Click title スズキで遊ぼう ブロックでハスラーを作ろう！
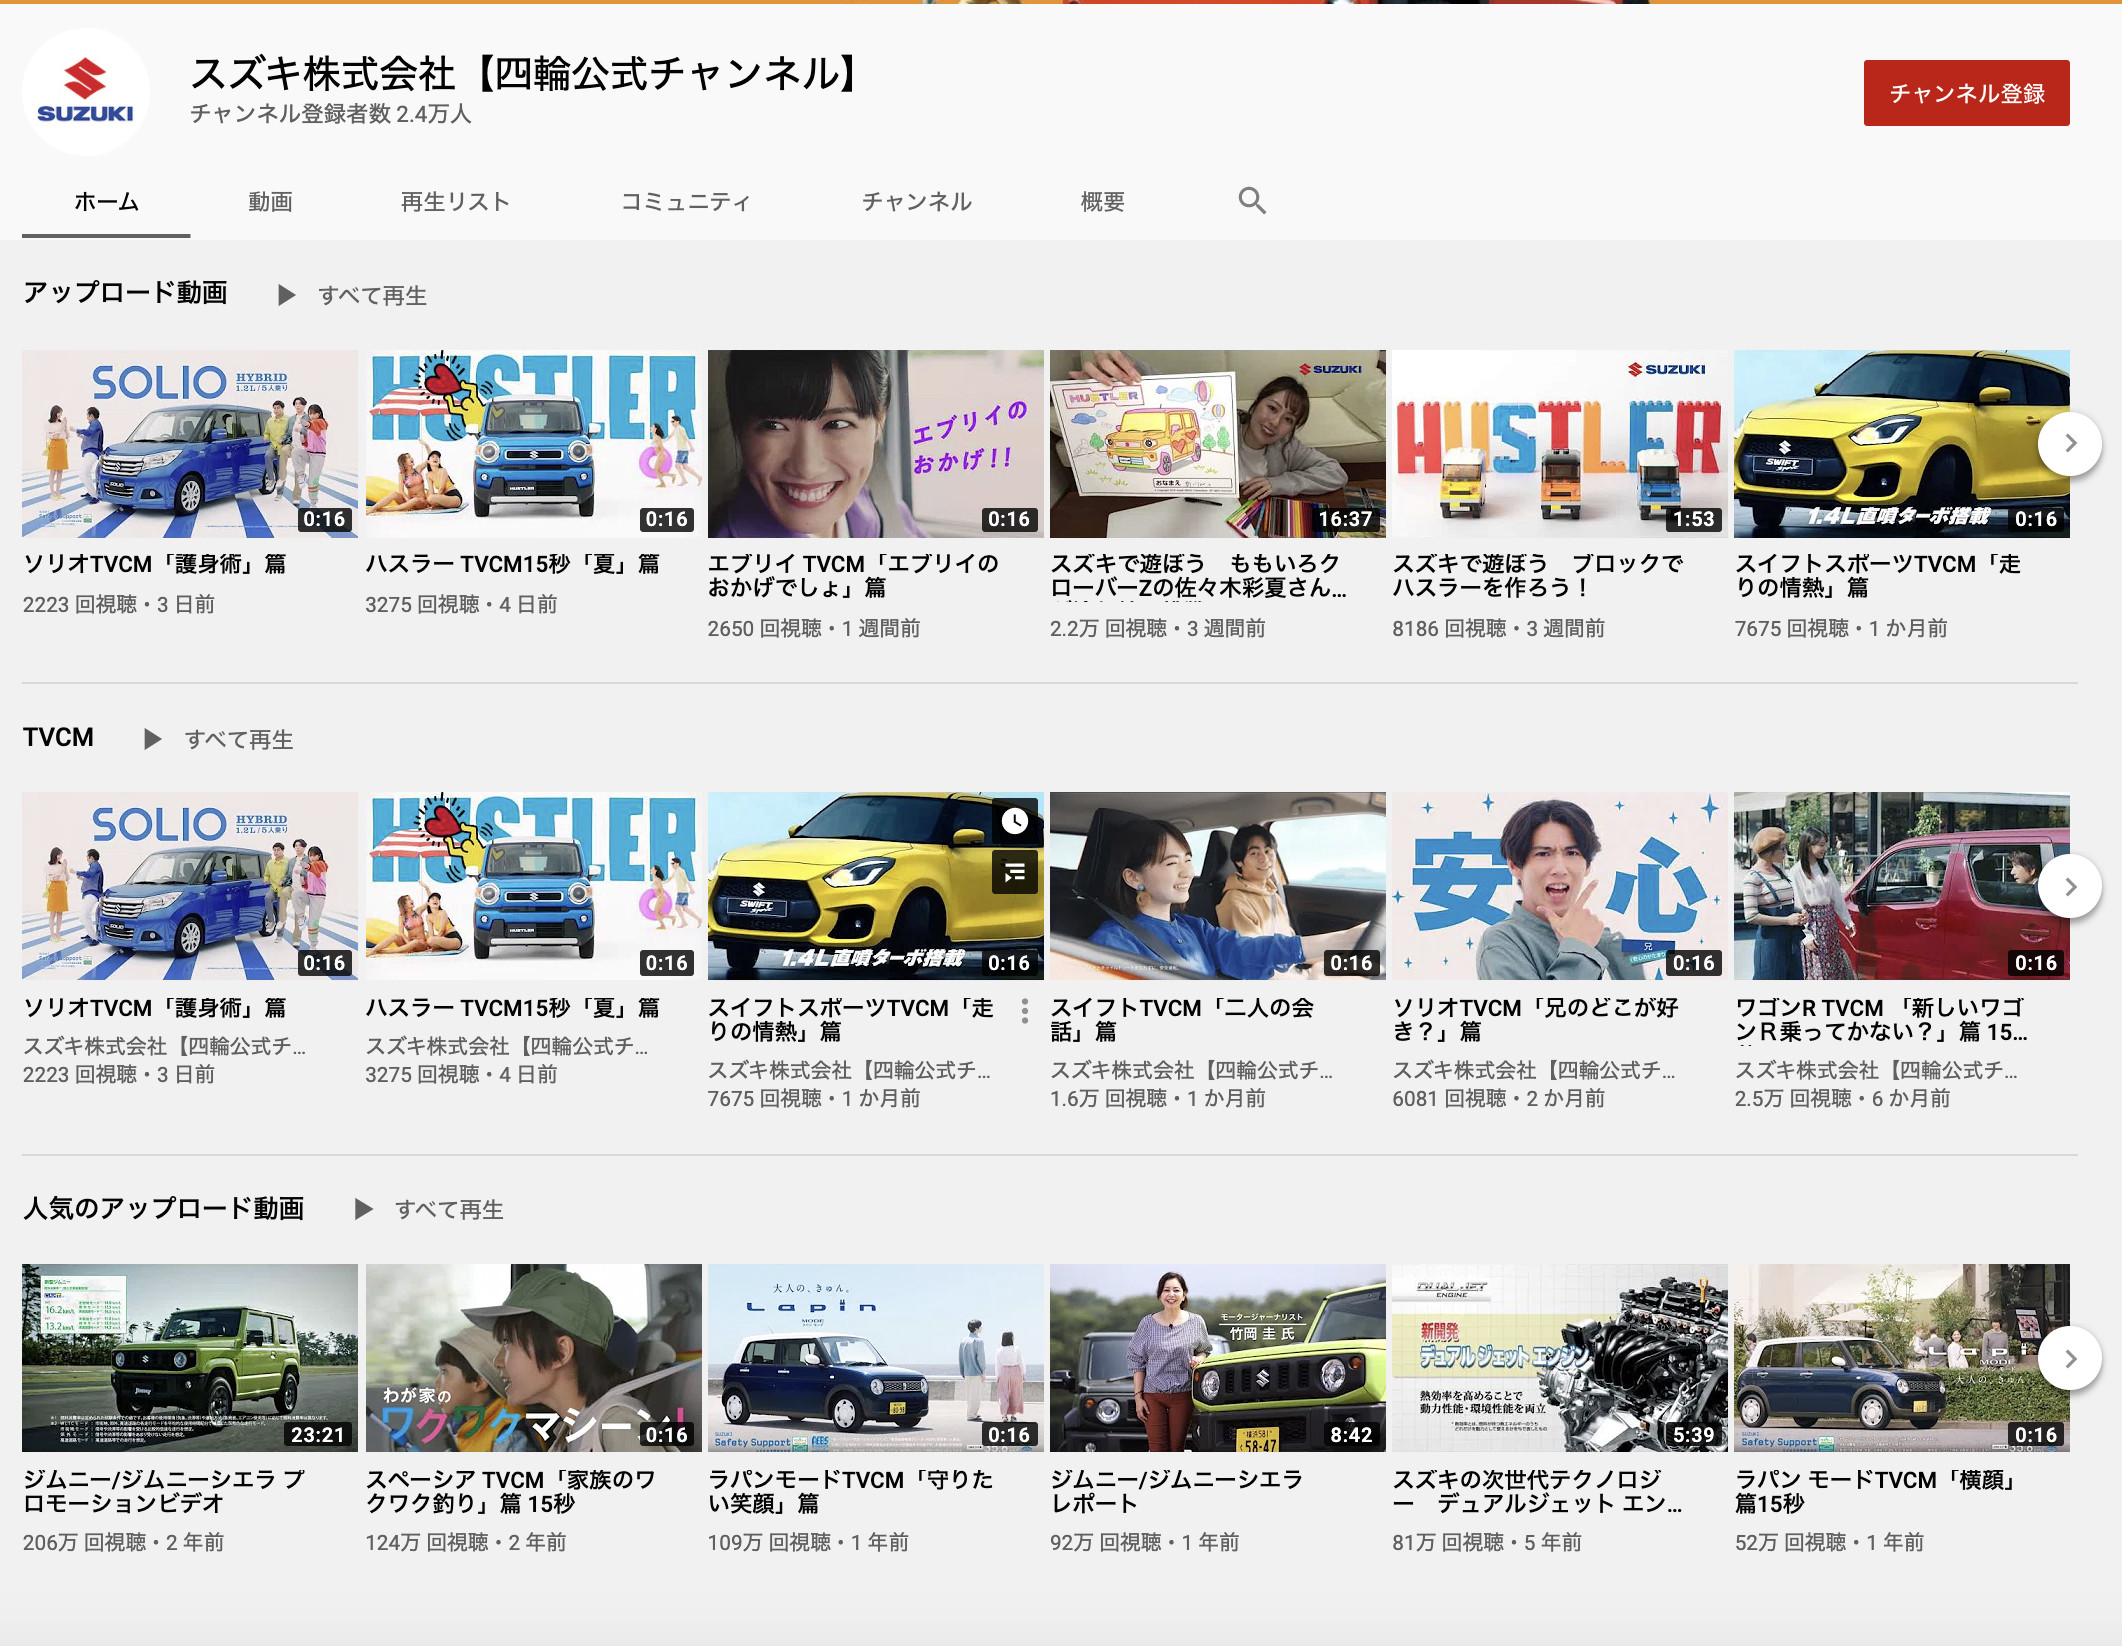Screen dimensions: 2122x1646 pyautogui.click(x=1539, y=576)
